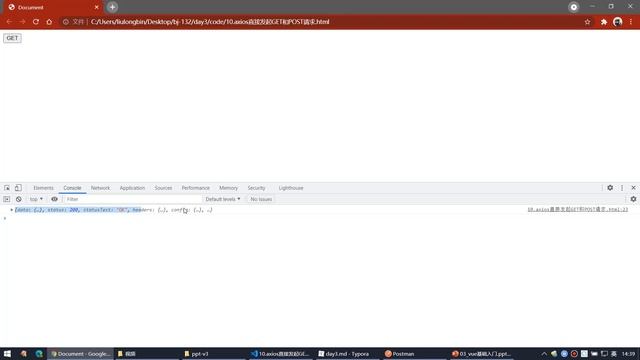Toggle the DevTools device toolbar
640x360 pixels.
click(x=18, y=188)
